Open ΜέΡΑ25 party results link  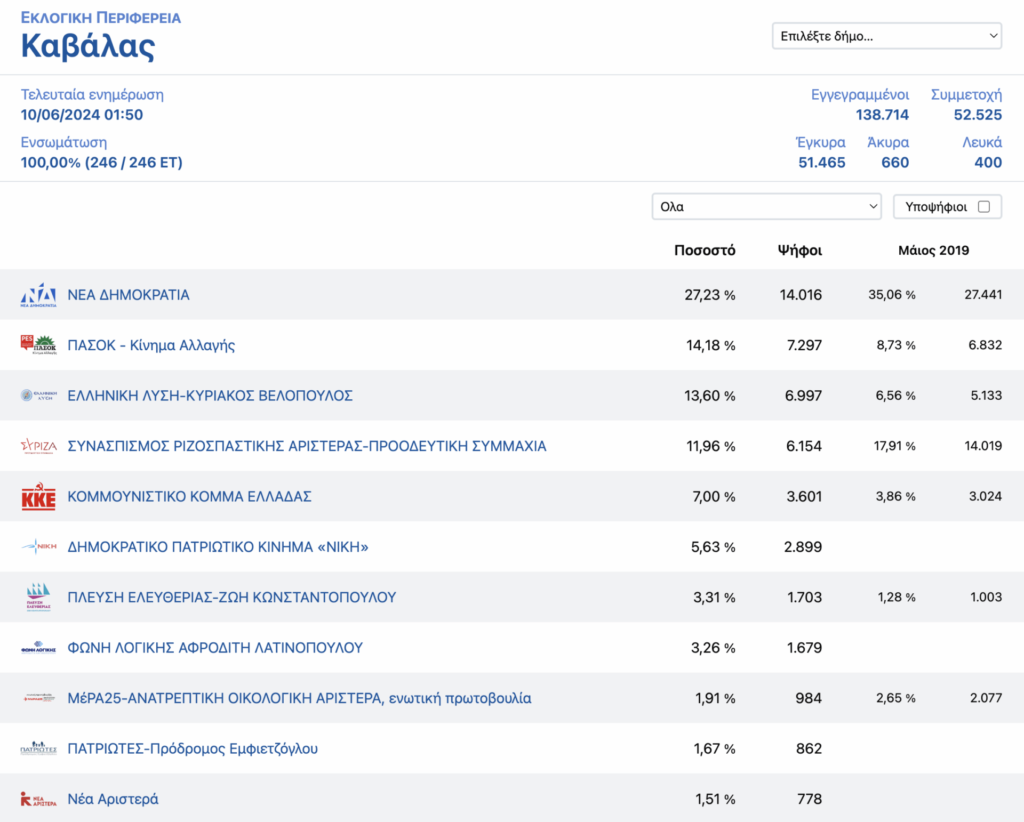click(x=300, y=698)
